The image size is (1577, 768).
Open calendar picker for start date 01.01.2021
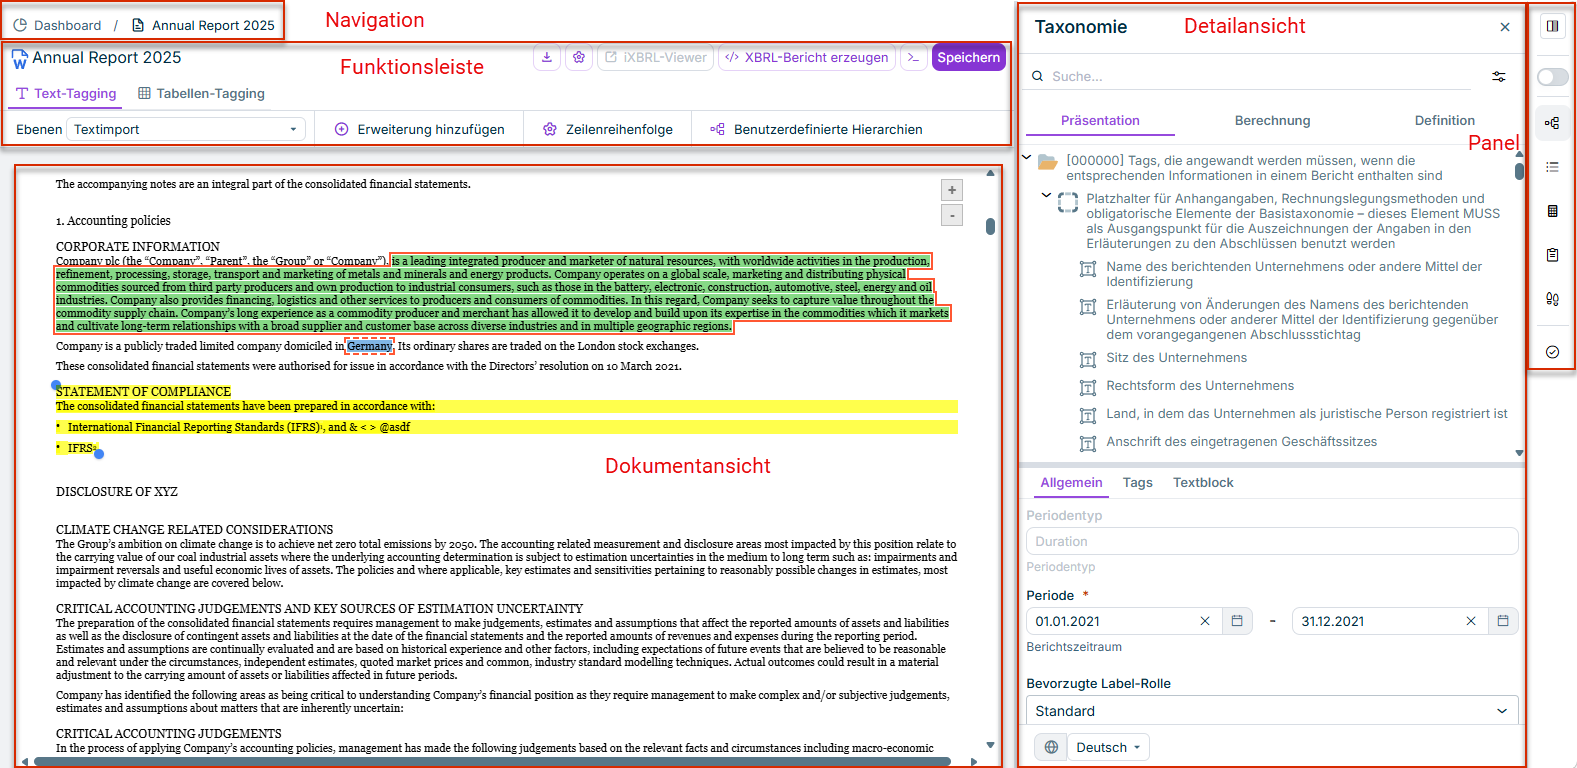[x=1237, y=621]
